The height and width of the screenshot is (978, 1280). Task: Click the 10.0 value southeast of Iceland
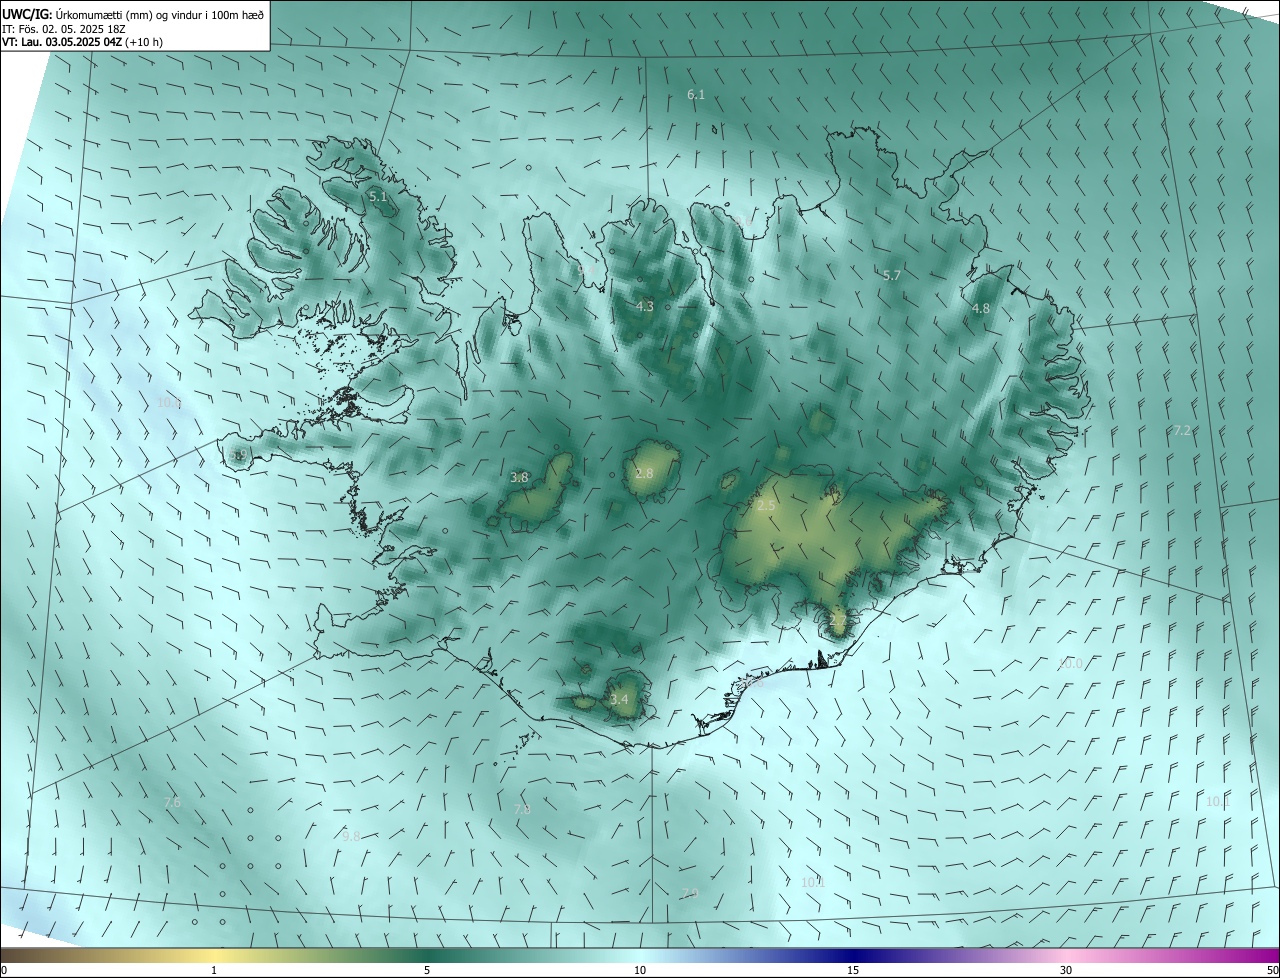click(x=1070, y=664)
